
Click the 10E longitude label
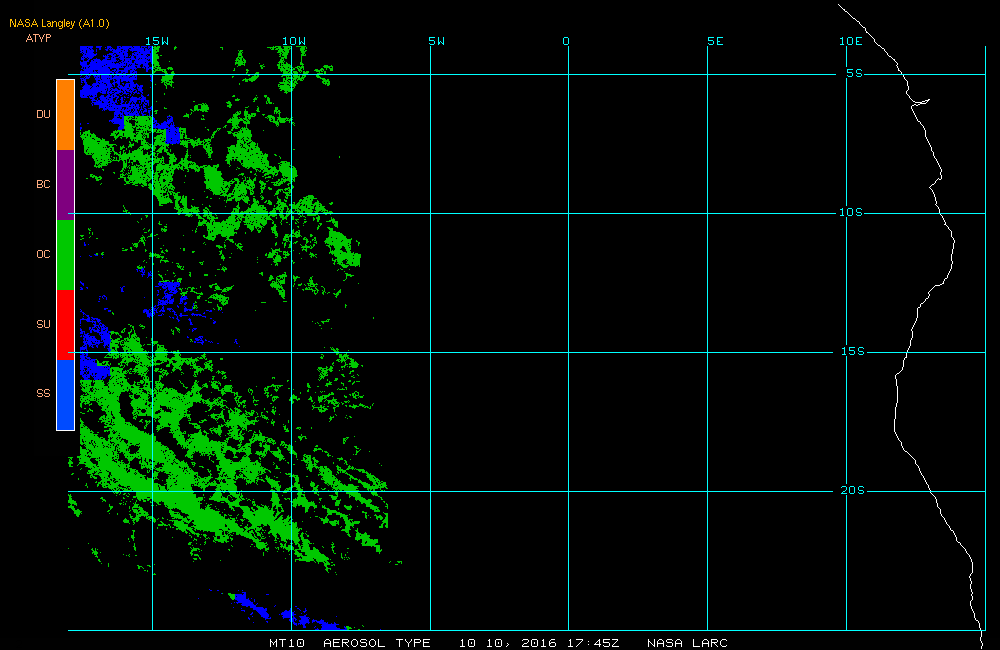[x=851, y=41]
